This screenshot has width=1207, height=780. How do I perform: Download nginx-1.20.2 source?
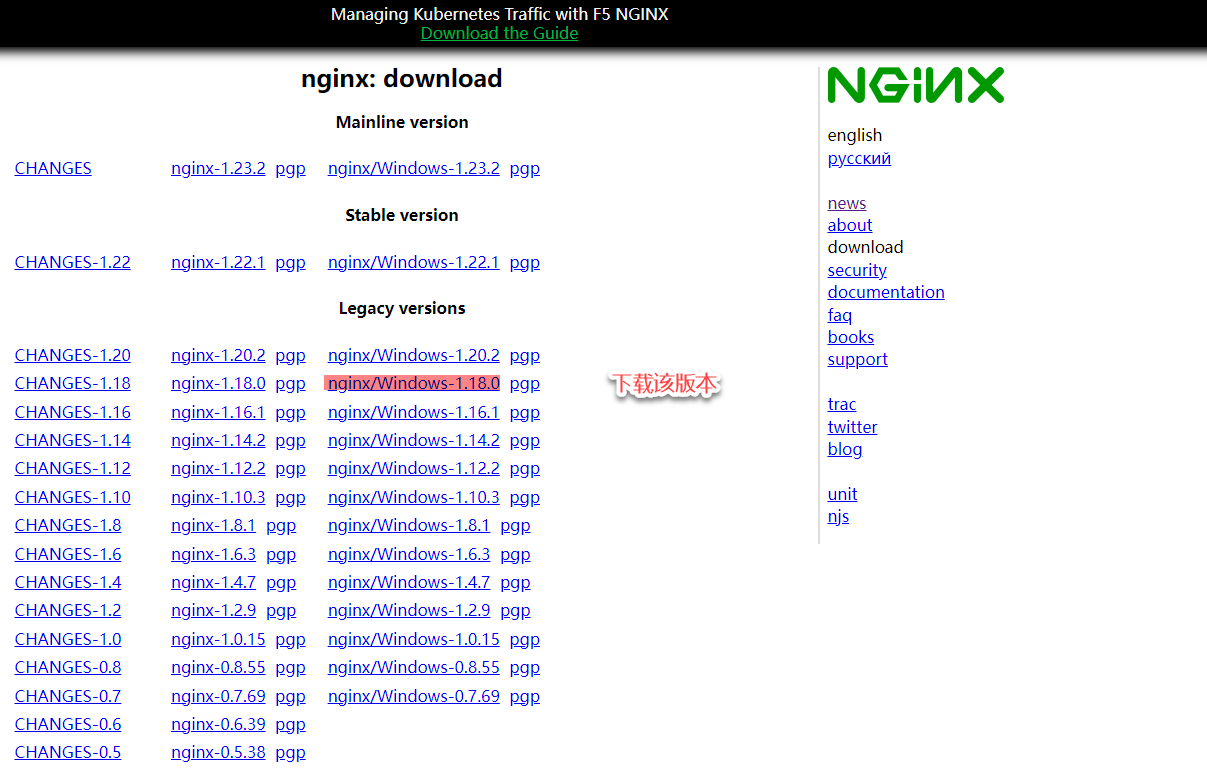coord(218,355)
